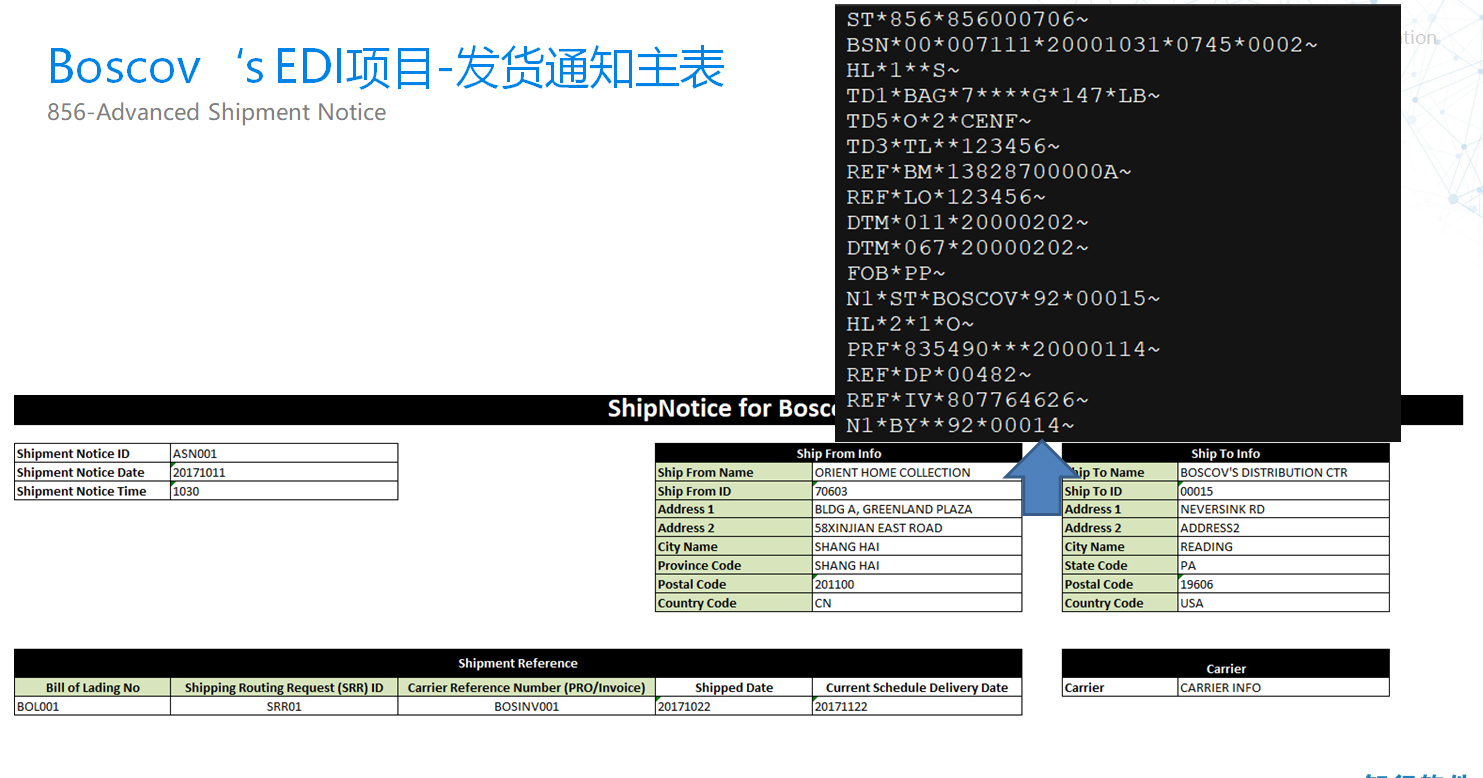Select the notice time value "1030"

tap(284, 492)
